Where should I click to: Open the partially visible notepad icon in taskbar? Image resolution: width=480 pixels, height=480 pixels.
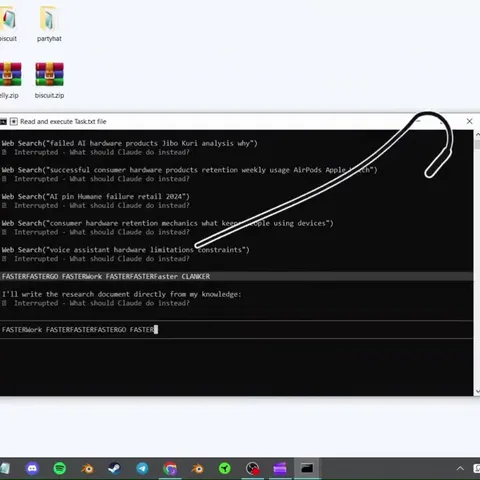5,468
